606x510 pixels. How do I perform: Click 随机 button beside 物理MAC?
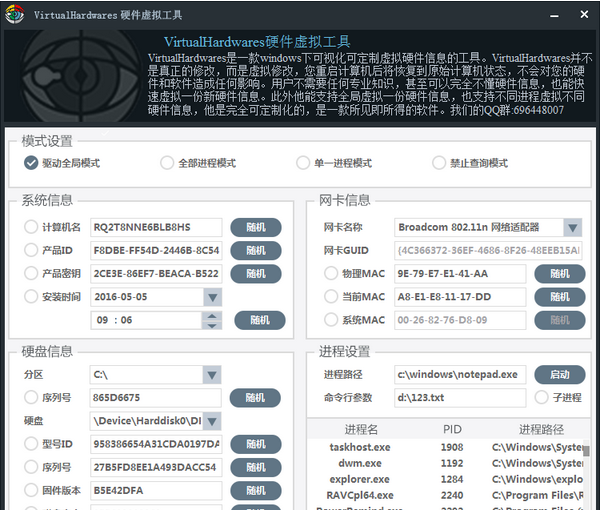pos(560,273)
